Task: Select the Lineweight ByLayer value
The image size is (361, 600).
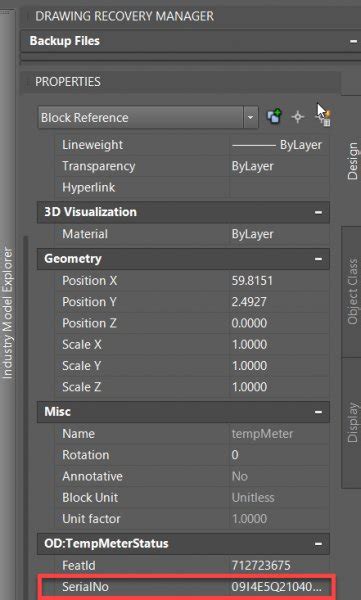Action: [279, 145]
